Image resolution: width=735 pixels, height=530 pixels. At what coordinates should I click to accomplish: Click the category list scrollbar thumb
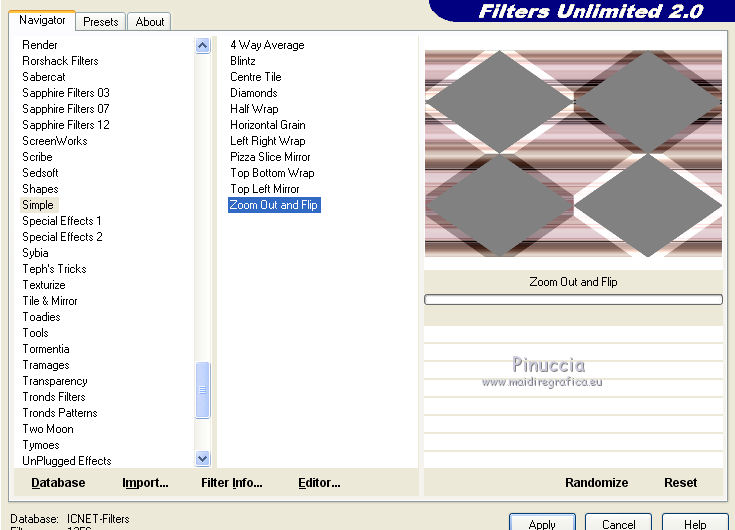tap(202, 390)
